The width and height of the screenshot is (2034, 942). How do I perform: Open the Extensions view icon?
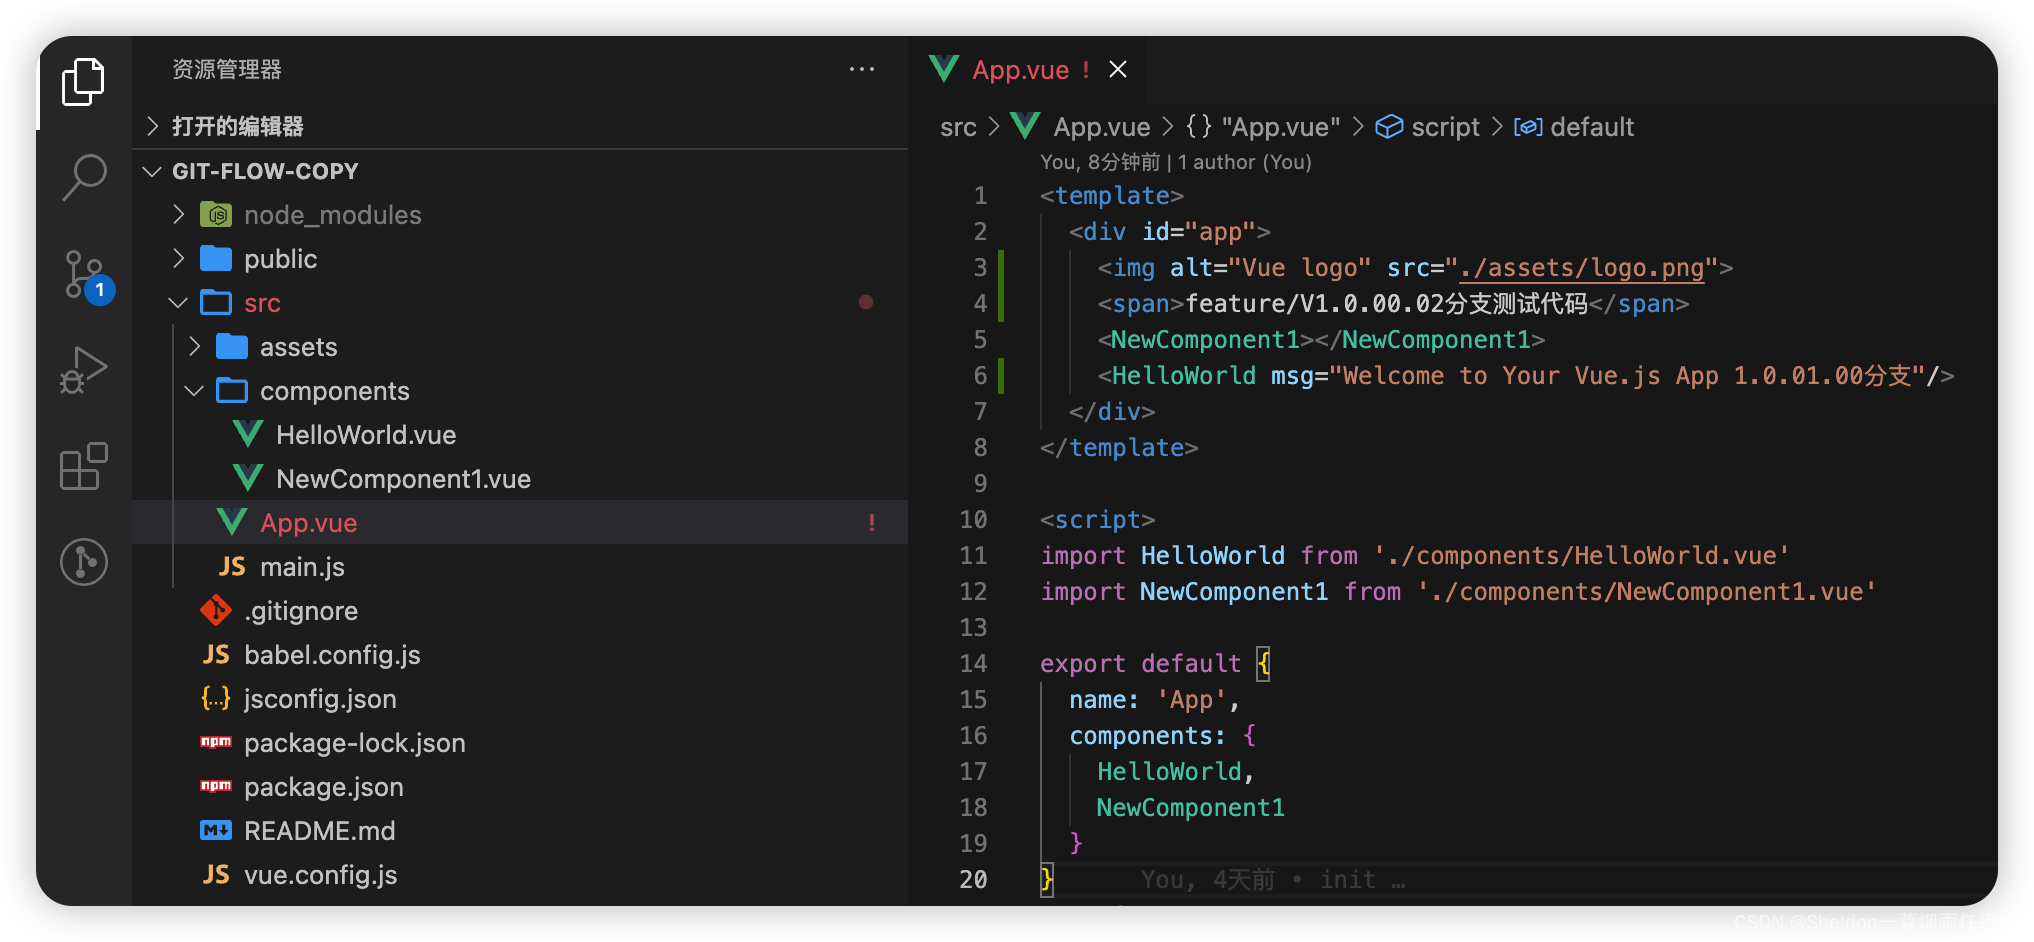pyautogui.click(x=83, y=466)
